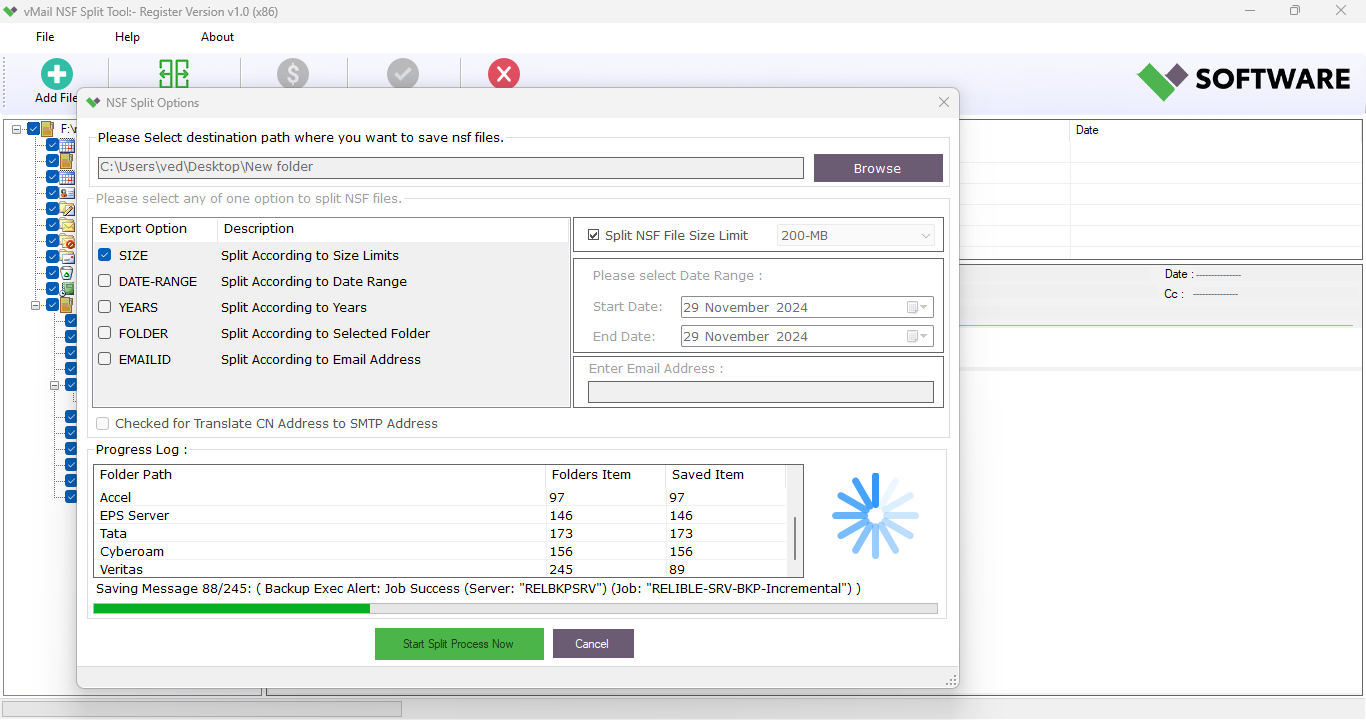This screenshot has width=1366, height=720.
Task: Collapse the lowest nested tree expander
Action: (x=55, y=385)
